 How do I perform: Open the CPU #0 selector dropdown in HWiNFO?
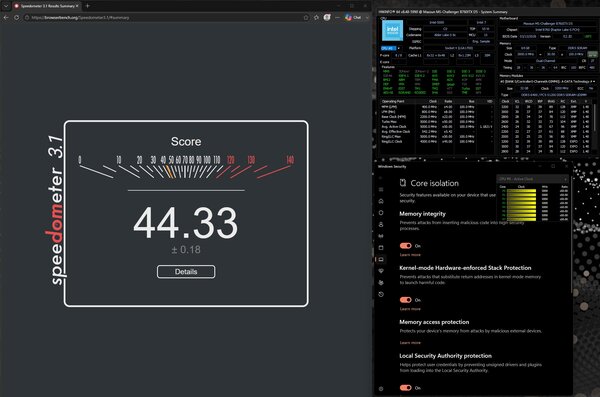[391, 48]
